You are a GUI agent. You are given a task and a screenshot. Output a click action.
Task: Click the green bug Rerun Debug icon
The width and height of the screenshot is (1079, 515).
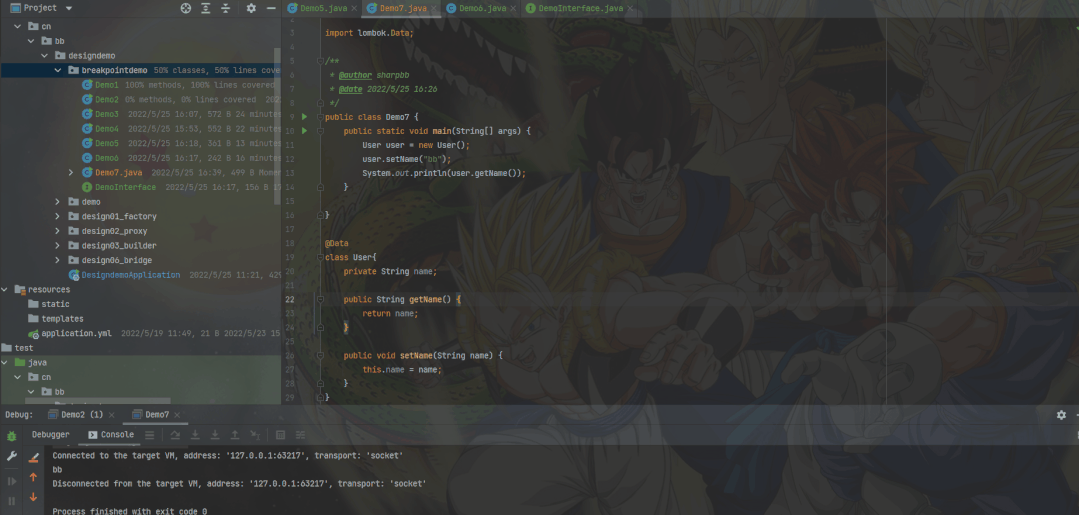[x=12, y=436]
